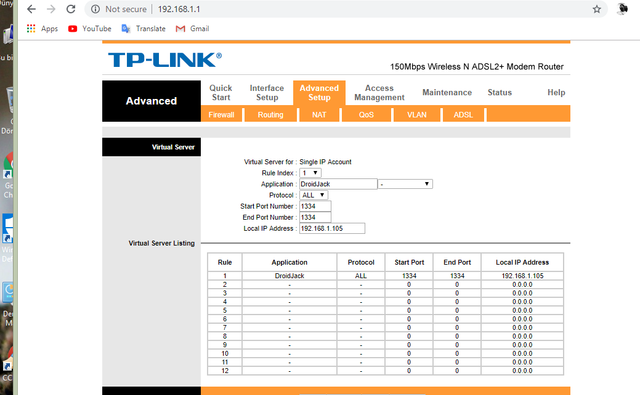Go to the Firewall submenu
Image resolution: width=640 pixels, height=395 pixels.
pos(221,115)
